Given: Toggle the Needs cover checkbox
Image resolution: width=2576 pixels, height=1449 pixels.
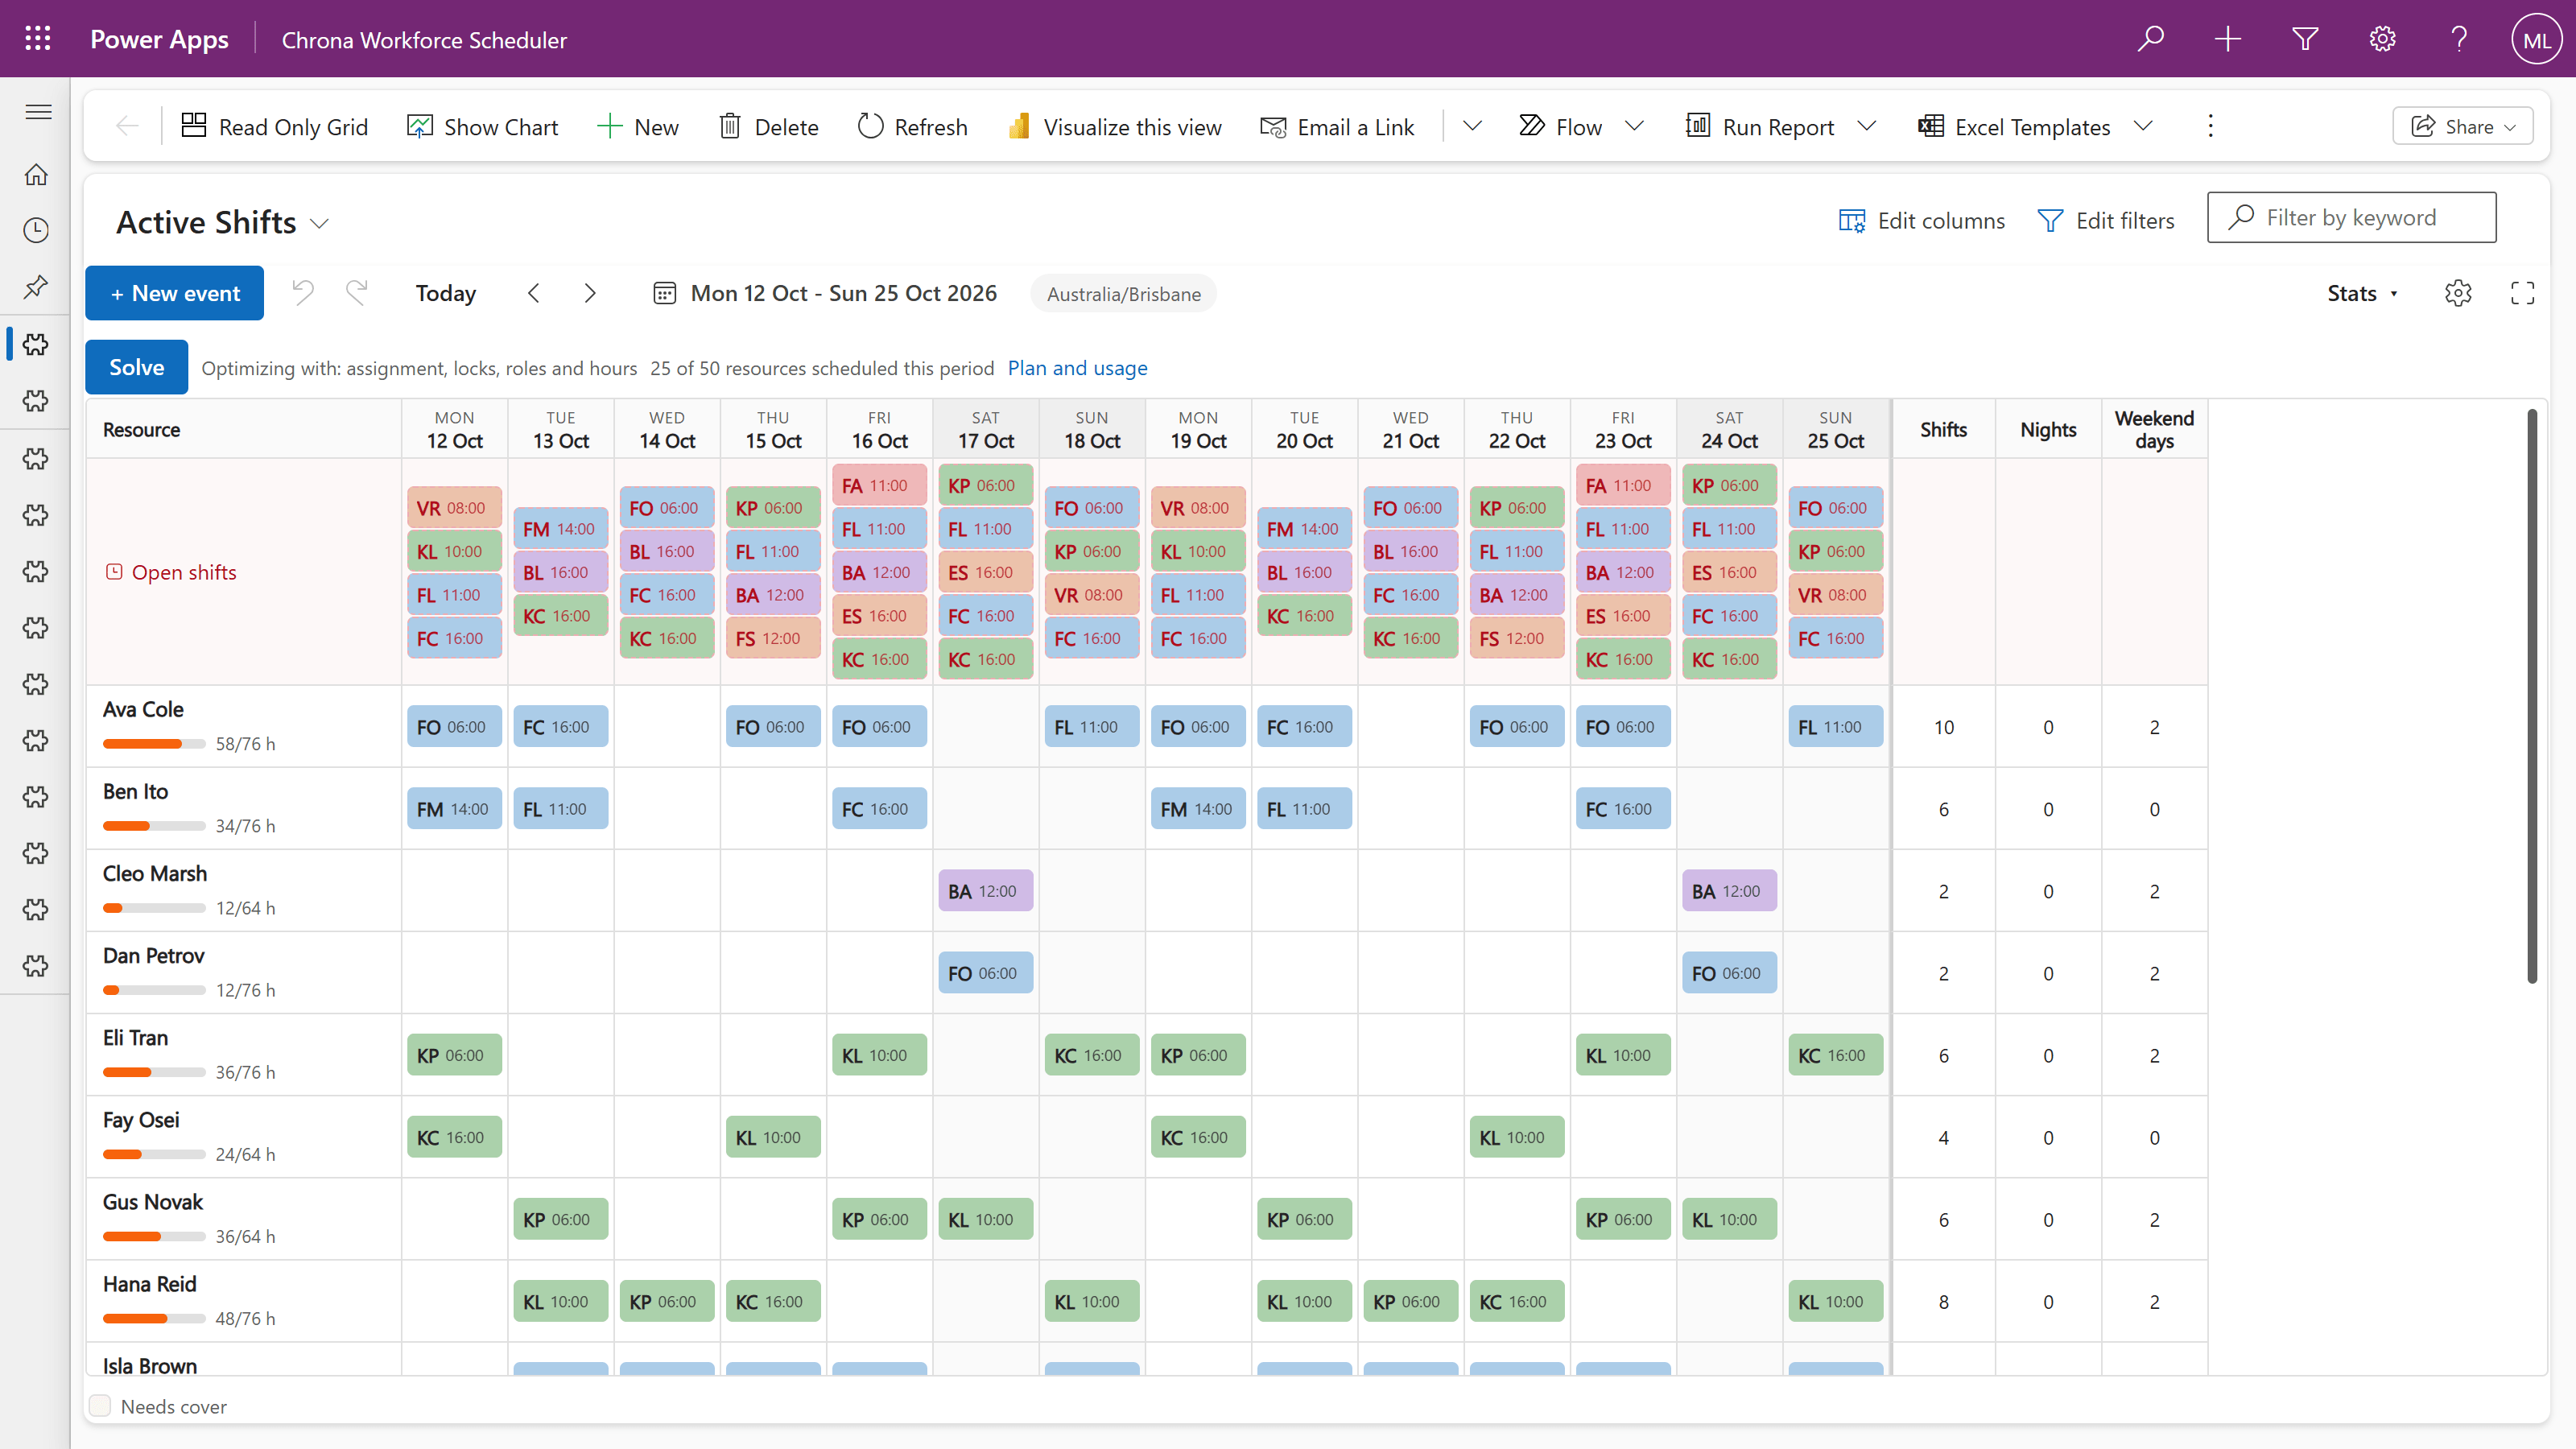Looking at the screenshot, I should (100, 1406).
